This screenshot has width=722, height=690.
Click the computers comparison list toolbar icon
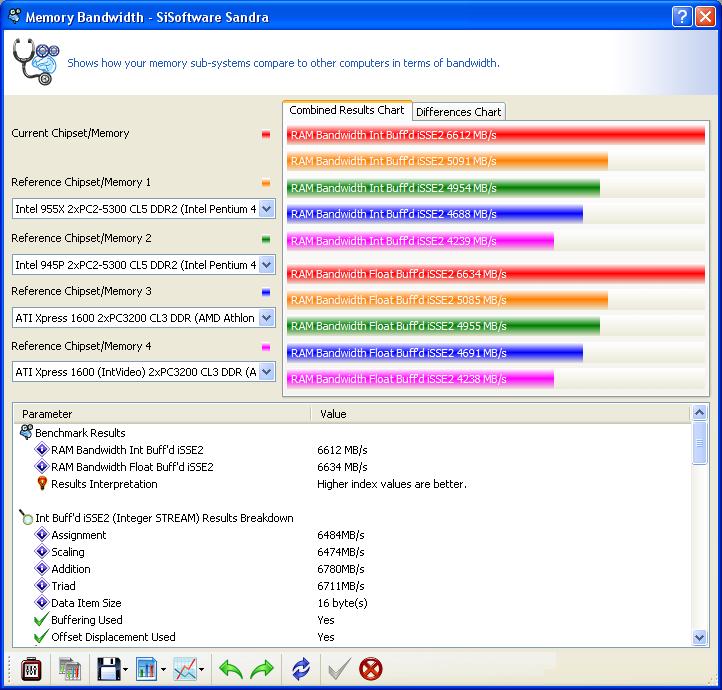70,669
